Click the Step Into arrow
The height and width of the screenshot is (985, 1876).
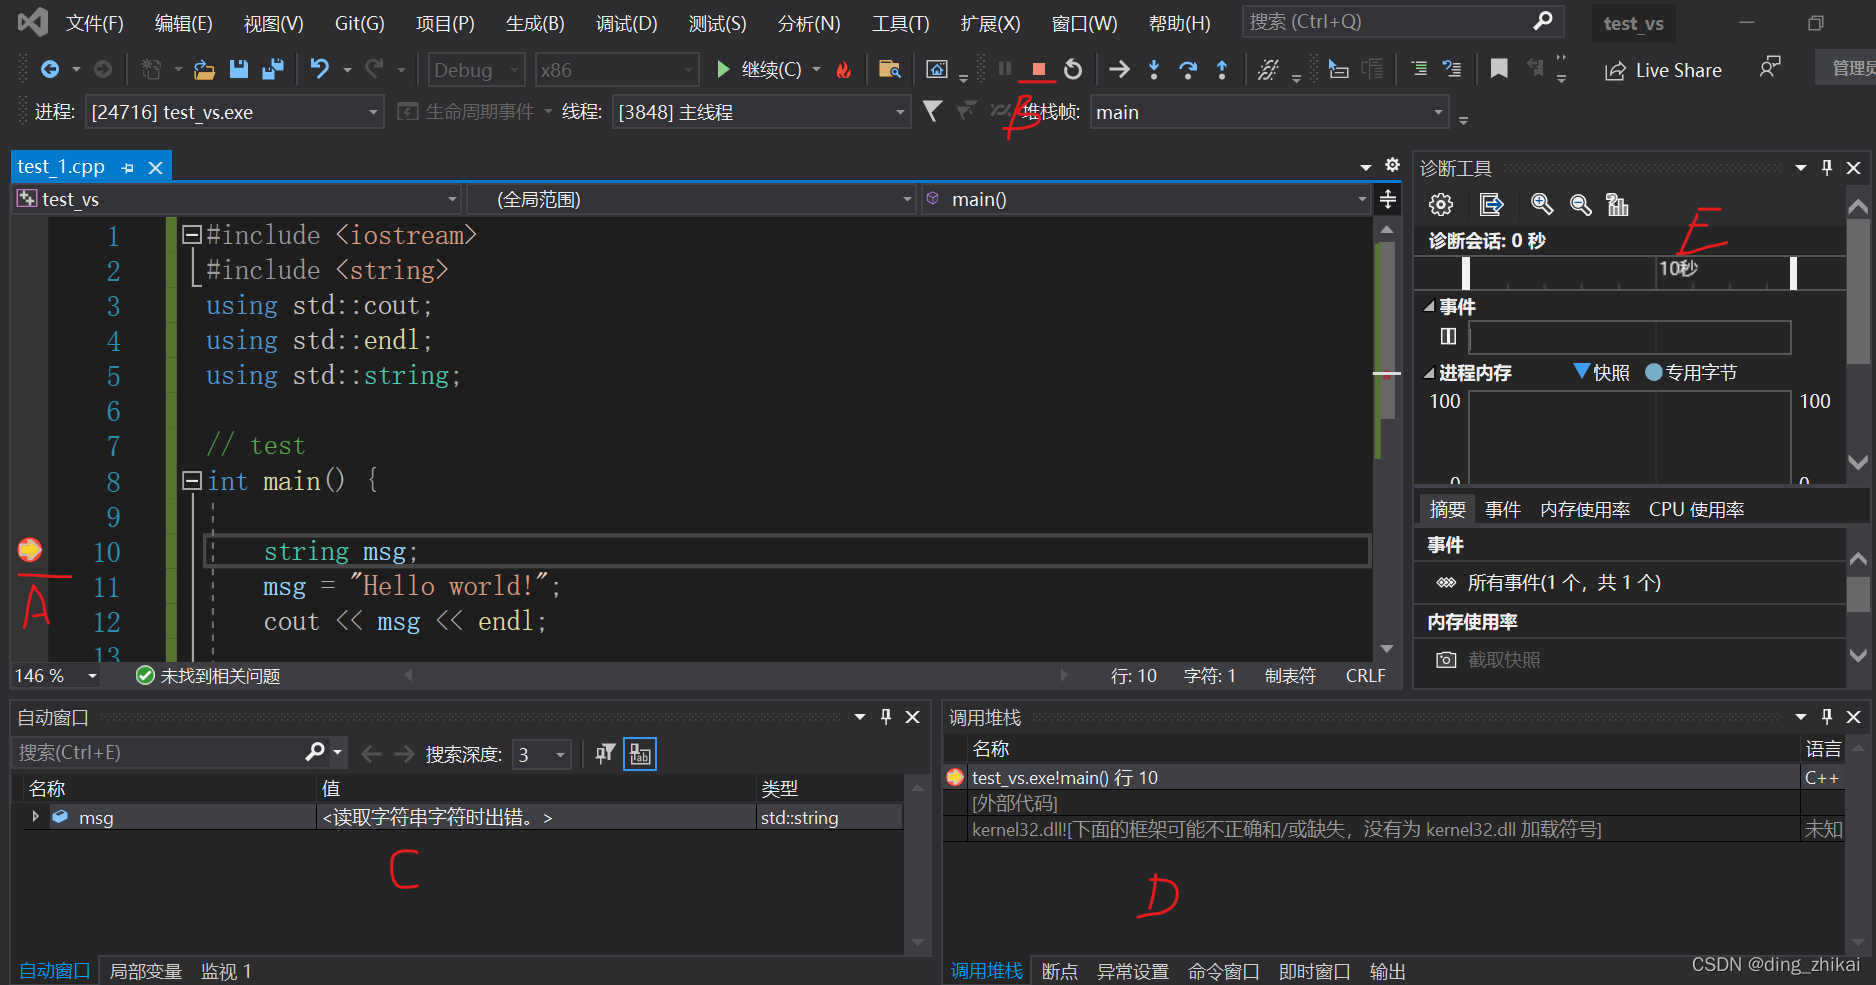tap(1154, 69)
